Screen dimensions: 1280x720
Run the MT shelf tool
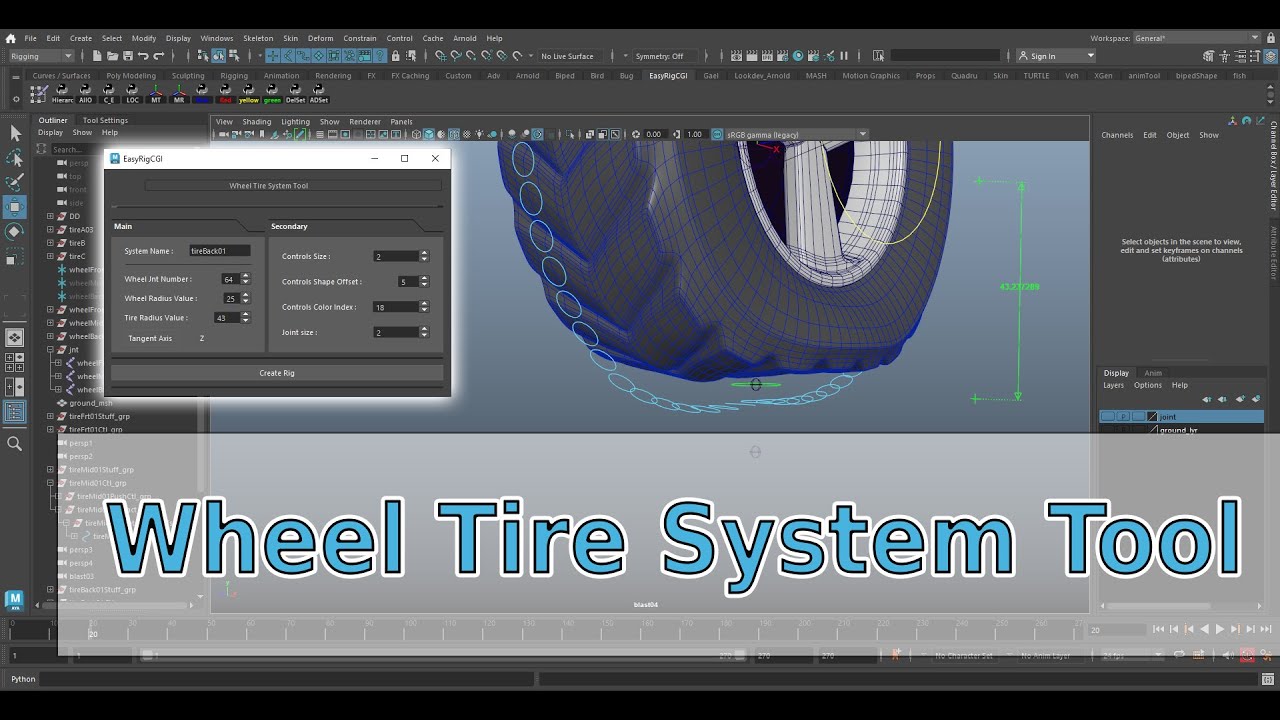pos(156,94)
